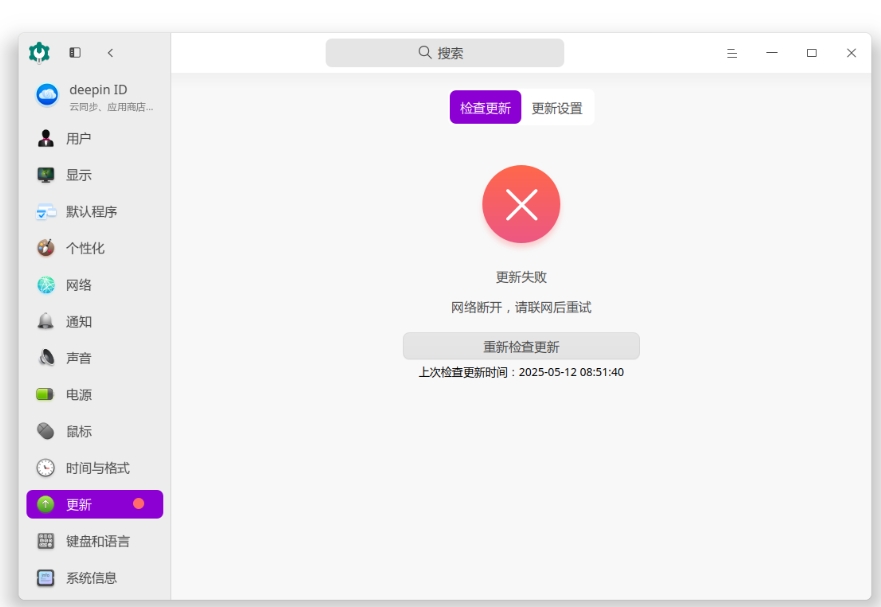Open 个性化 personalization icon
Image resolution: width=881 pixels, height=607 pixels.
(46, 248)
